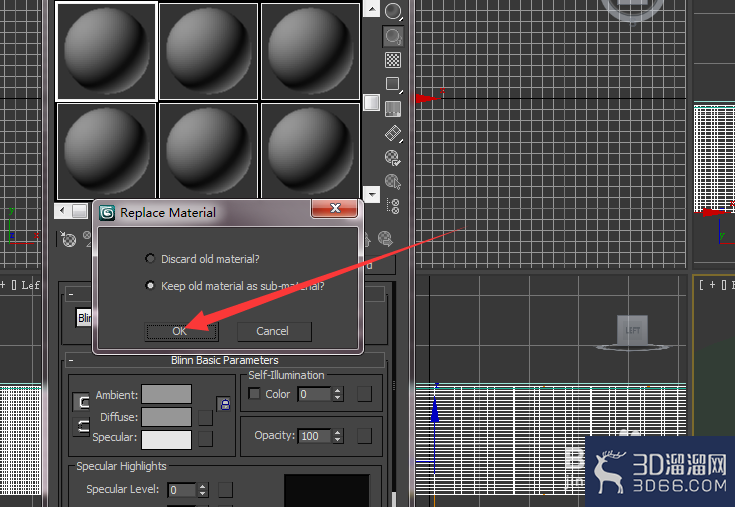The height and width of the screenshot is (507, 735).
Task: Click the Select by Material icon
Action: [393, 182]
